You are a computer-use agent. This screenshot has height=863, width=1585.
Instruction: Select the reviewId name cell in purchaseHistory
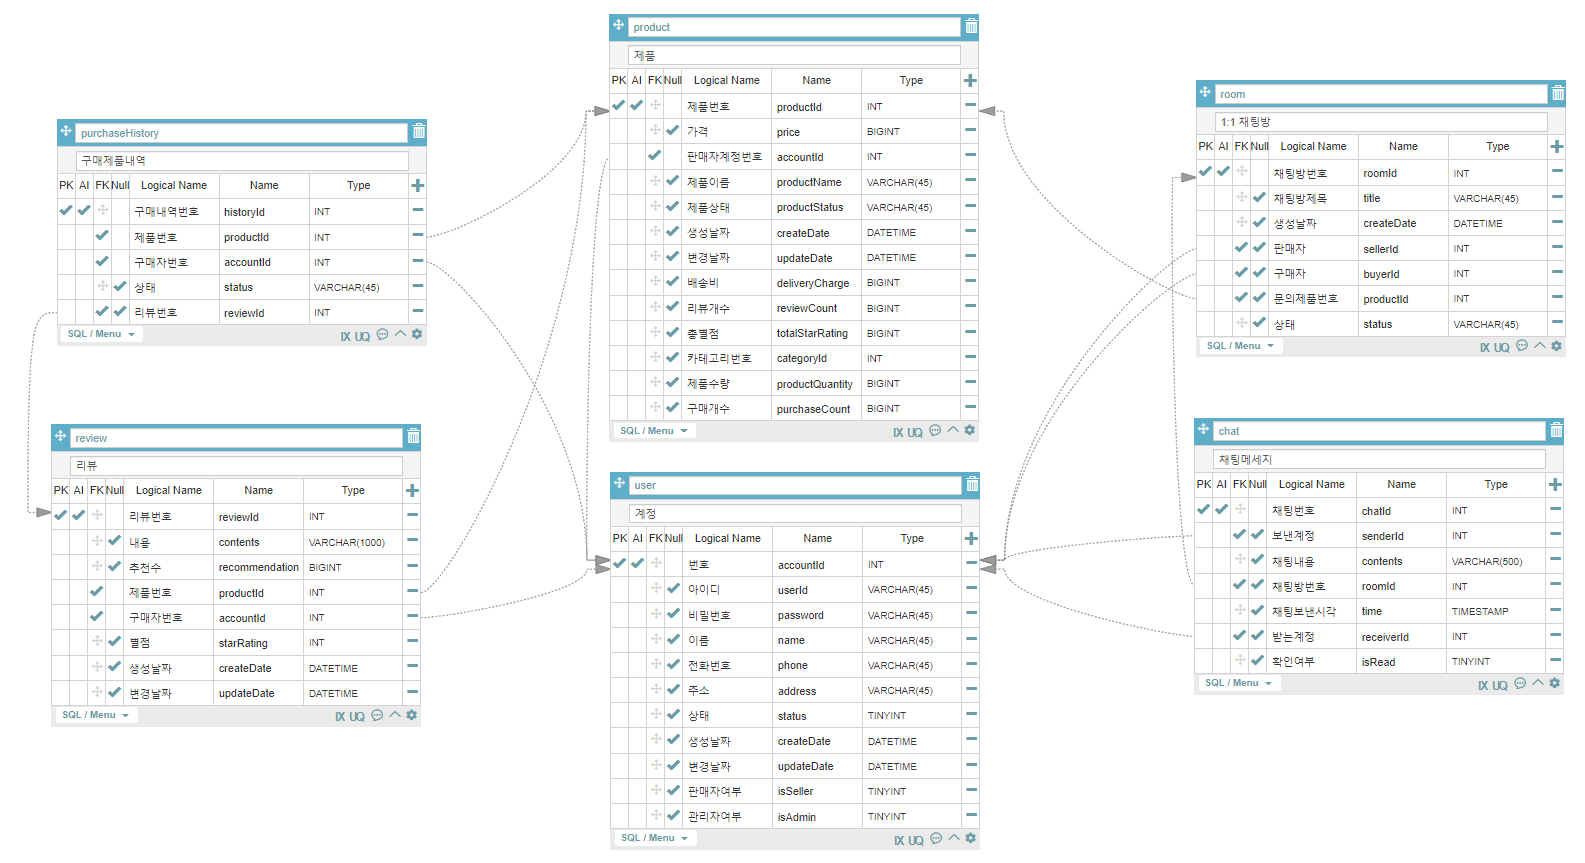263,313
